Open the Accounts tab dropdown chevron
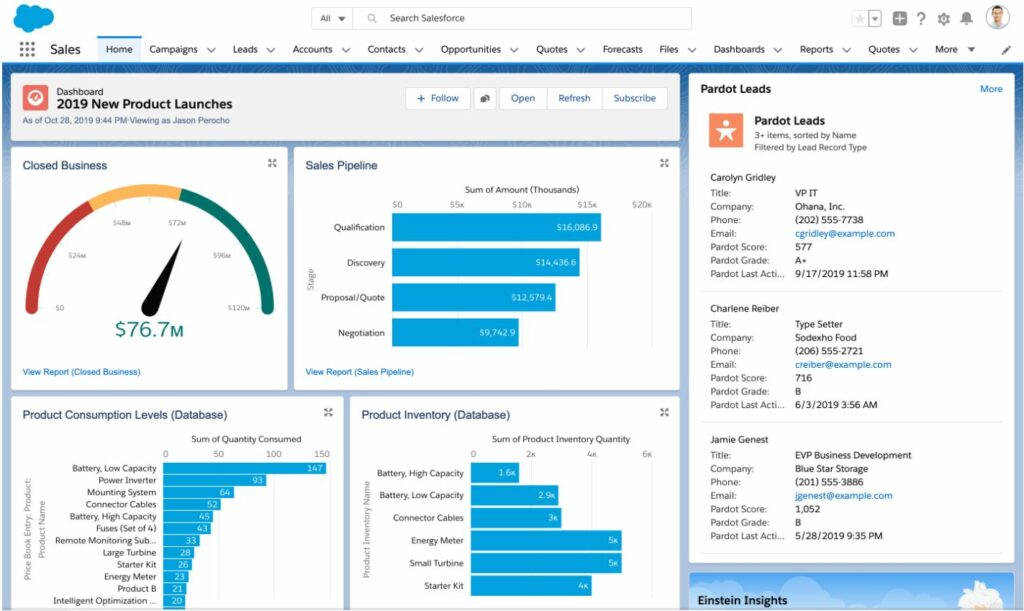The image size is (1024, 611). point(346,50)
